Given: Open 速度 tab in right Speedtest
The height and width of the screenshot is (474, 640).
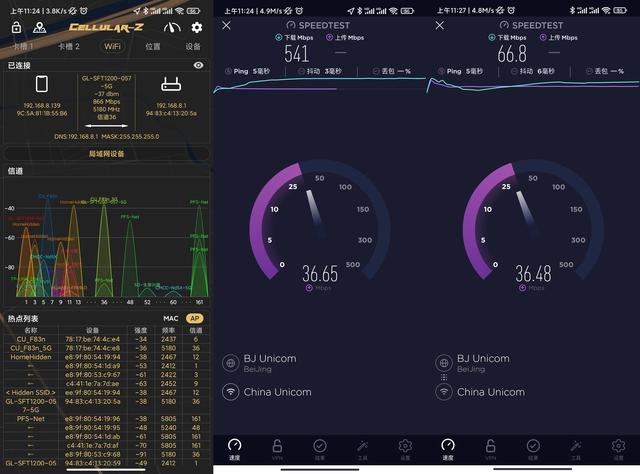Looking at the screenshot, I should click(448, 450).
